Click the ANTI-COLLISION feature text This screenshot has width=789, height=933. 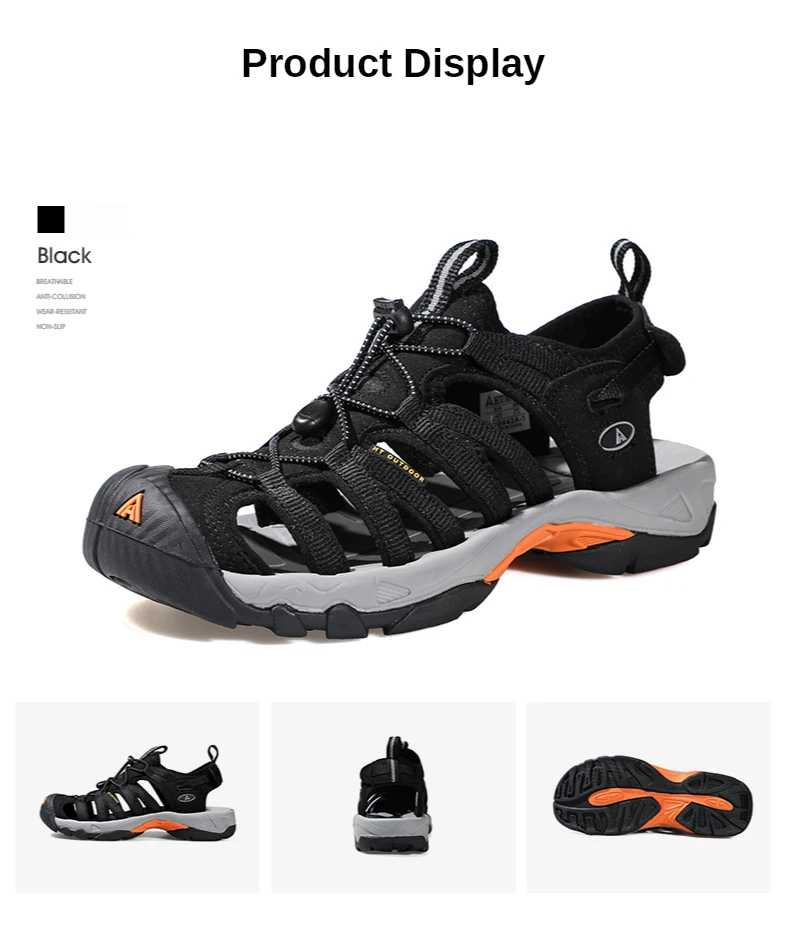click(x=61, y=296)
